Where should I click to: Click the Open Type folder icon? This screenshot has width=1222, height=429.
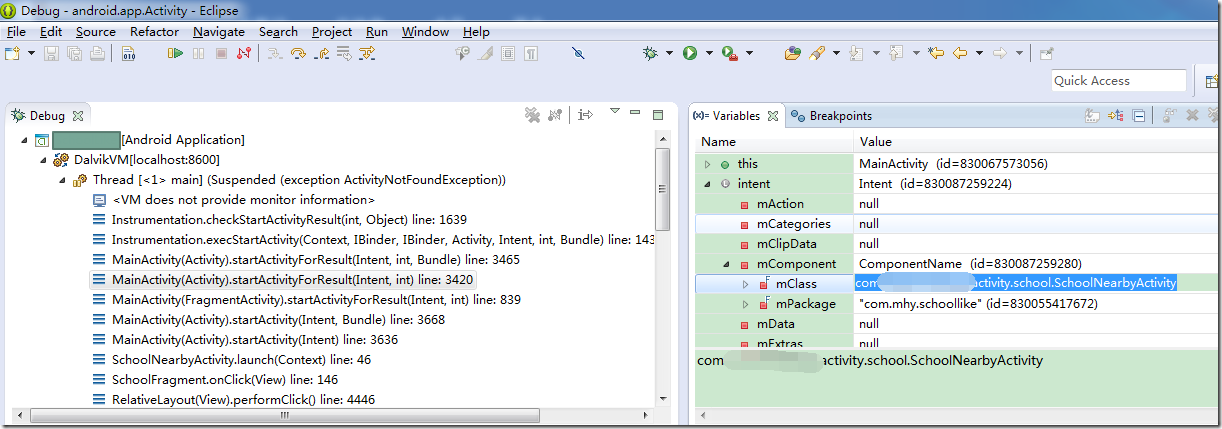pos(793,53)
